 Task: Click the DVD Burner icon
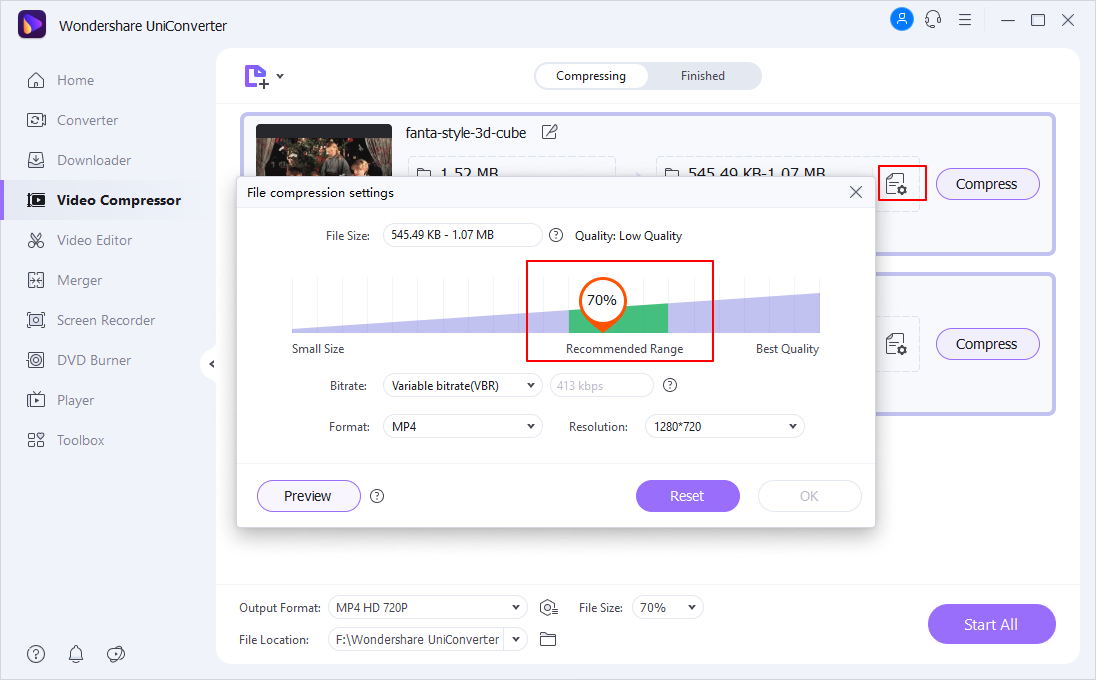click(36, 361)
